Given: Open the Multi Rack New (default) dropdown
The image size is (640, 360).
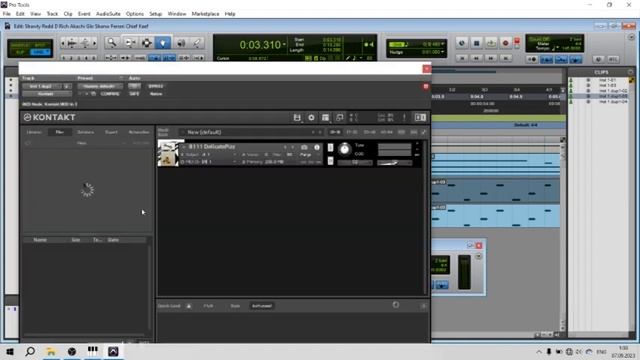Looking at the screenshot, I should point(251,132).
